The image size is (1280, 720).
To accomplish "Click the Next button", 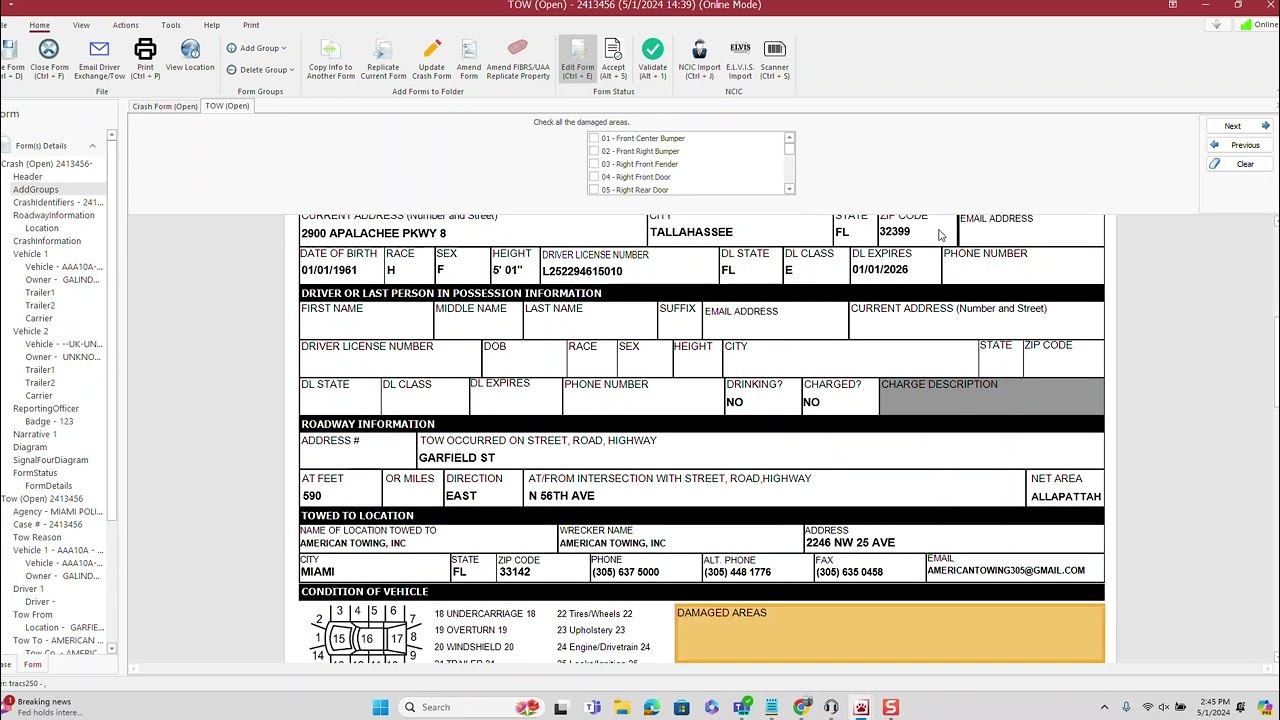I will [x=1239, y=126].
